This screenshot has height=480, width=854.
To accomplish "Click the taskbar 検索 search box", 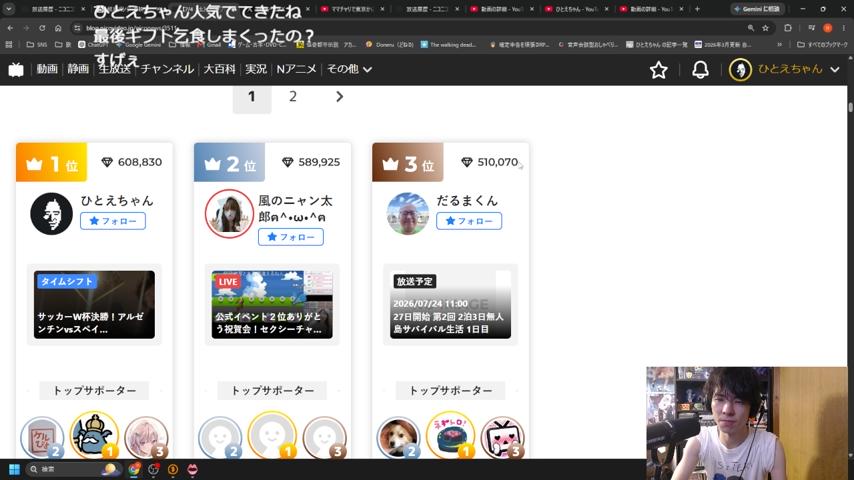I will 73,469.
